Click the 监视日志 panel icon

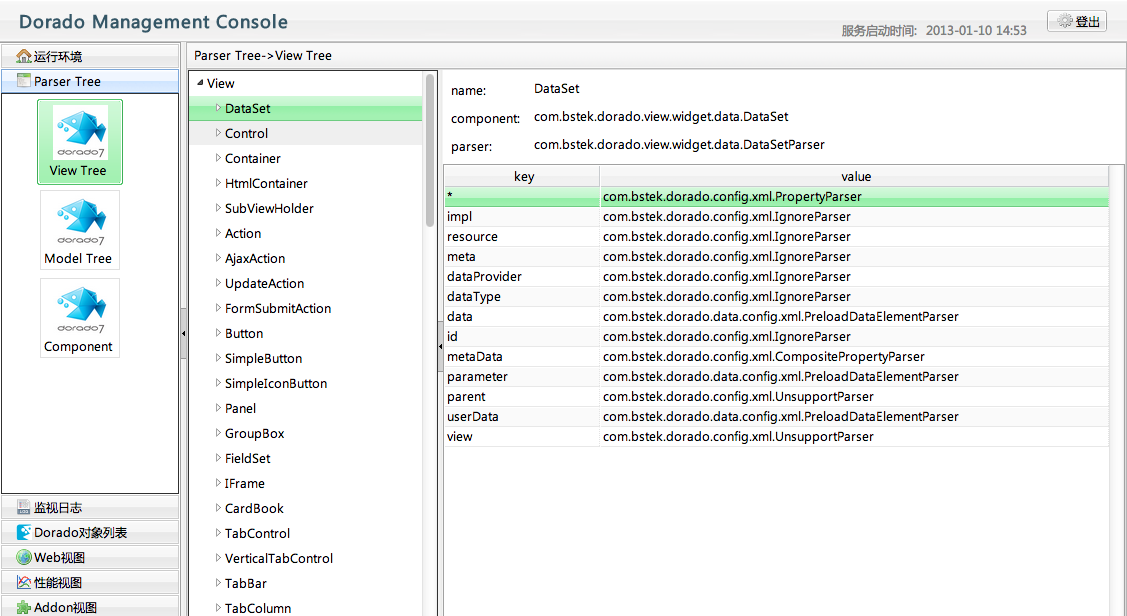[24, 508]
